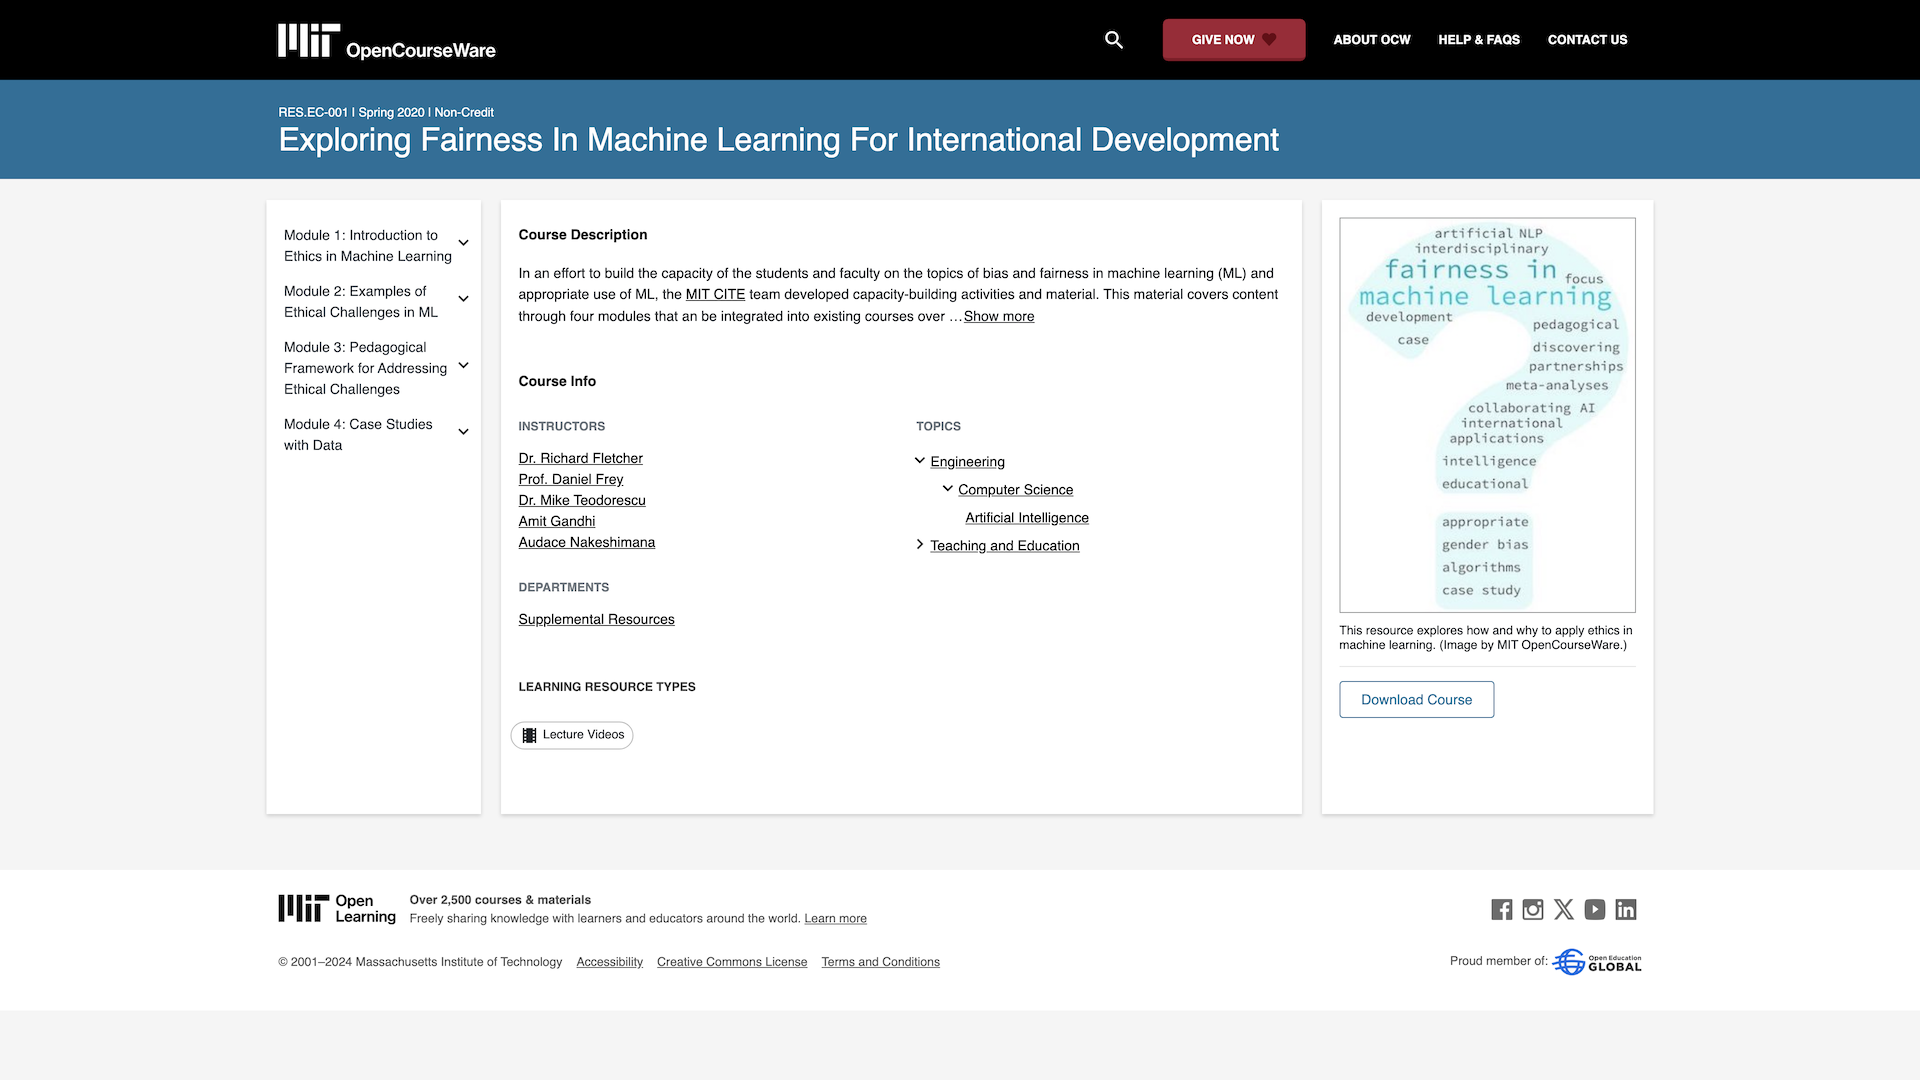Click the heart icon in Give Now

click(1269, 40)
